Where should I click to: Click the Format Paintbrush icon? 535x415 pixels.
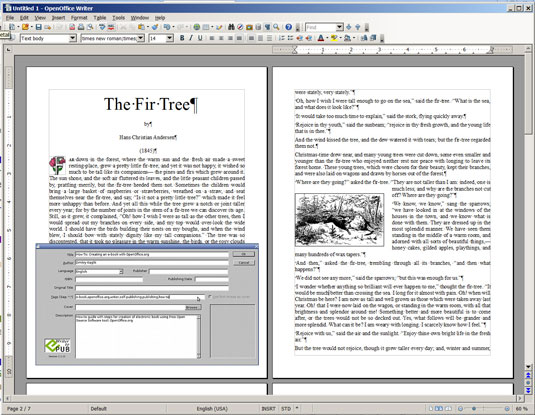pyautogui.click(x=155, y=27)
